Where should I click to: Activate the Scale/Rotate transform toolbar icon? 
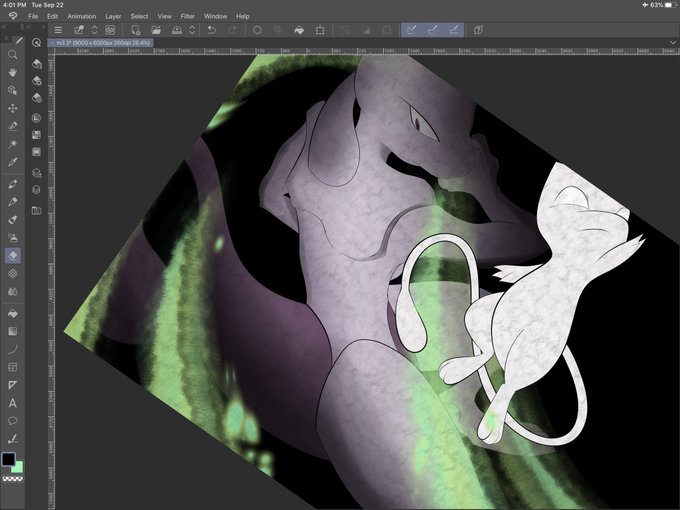(x=320, y=30)
